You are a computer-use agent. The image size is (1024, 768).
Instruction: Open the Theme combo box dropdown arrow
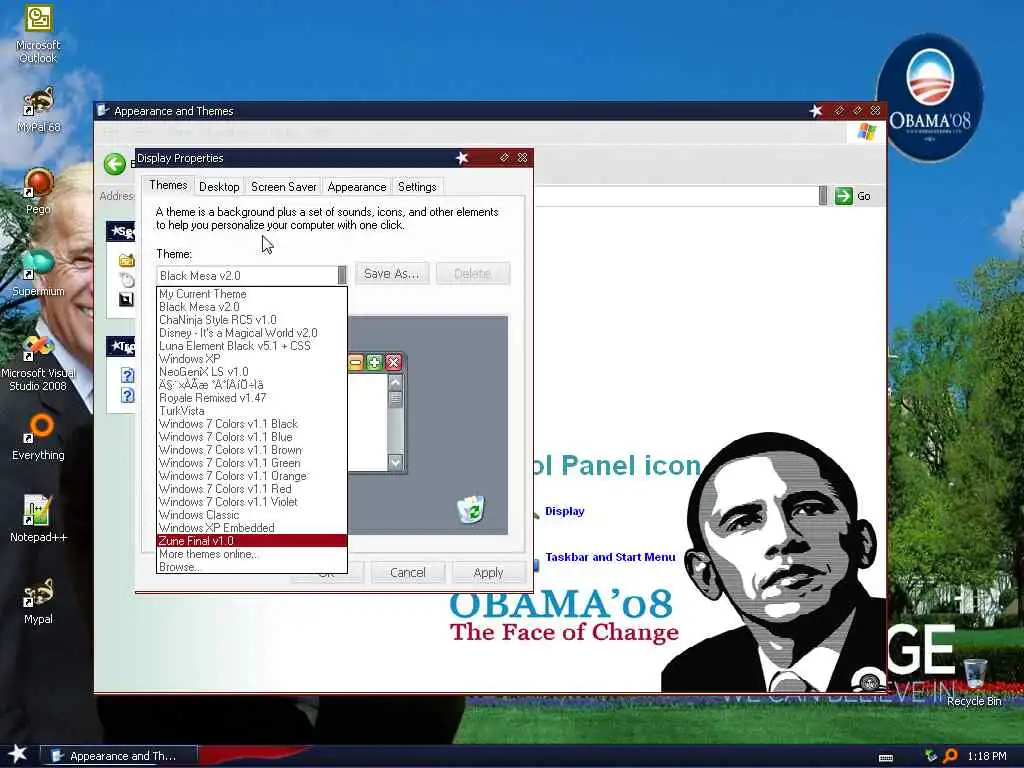coord(342,275)
